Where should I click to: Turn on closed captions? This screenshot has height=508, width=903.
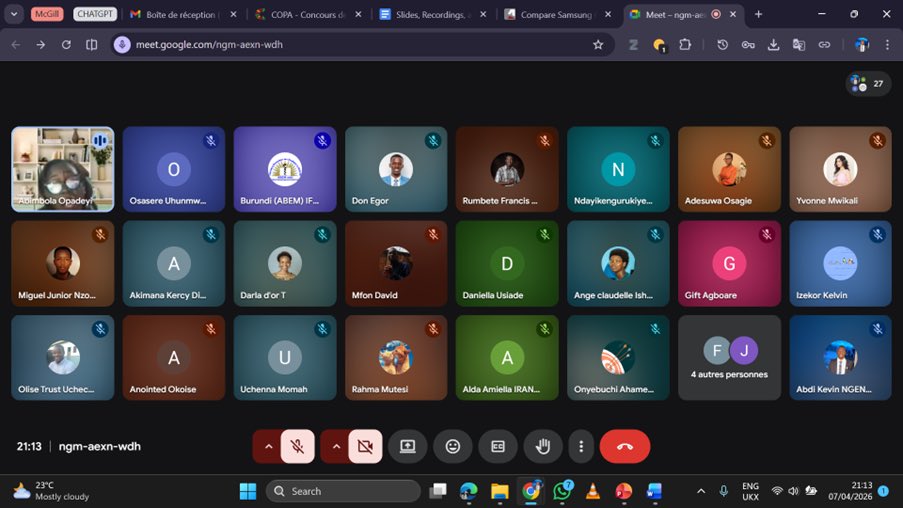(498, 446)
